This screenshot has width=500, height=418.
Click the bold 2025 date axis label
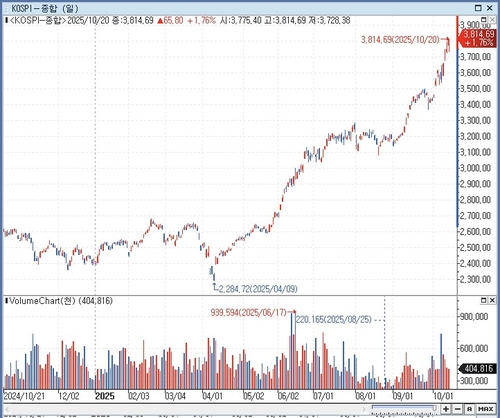tap(105, 396)
